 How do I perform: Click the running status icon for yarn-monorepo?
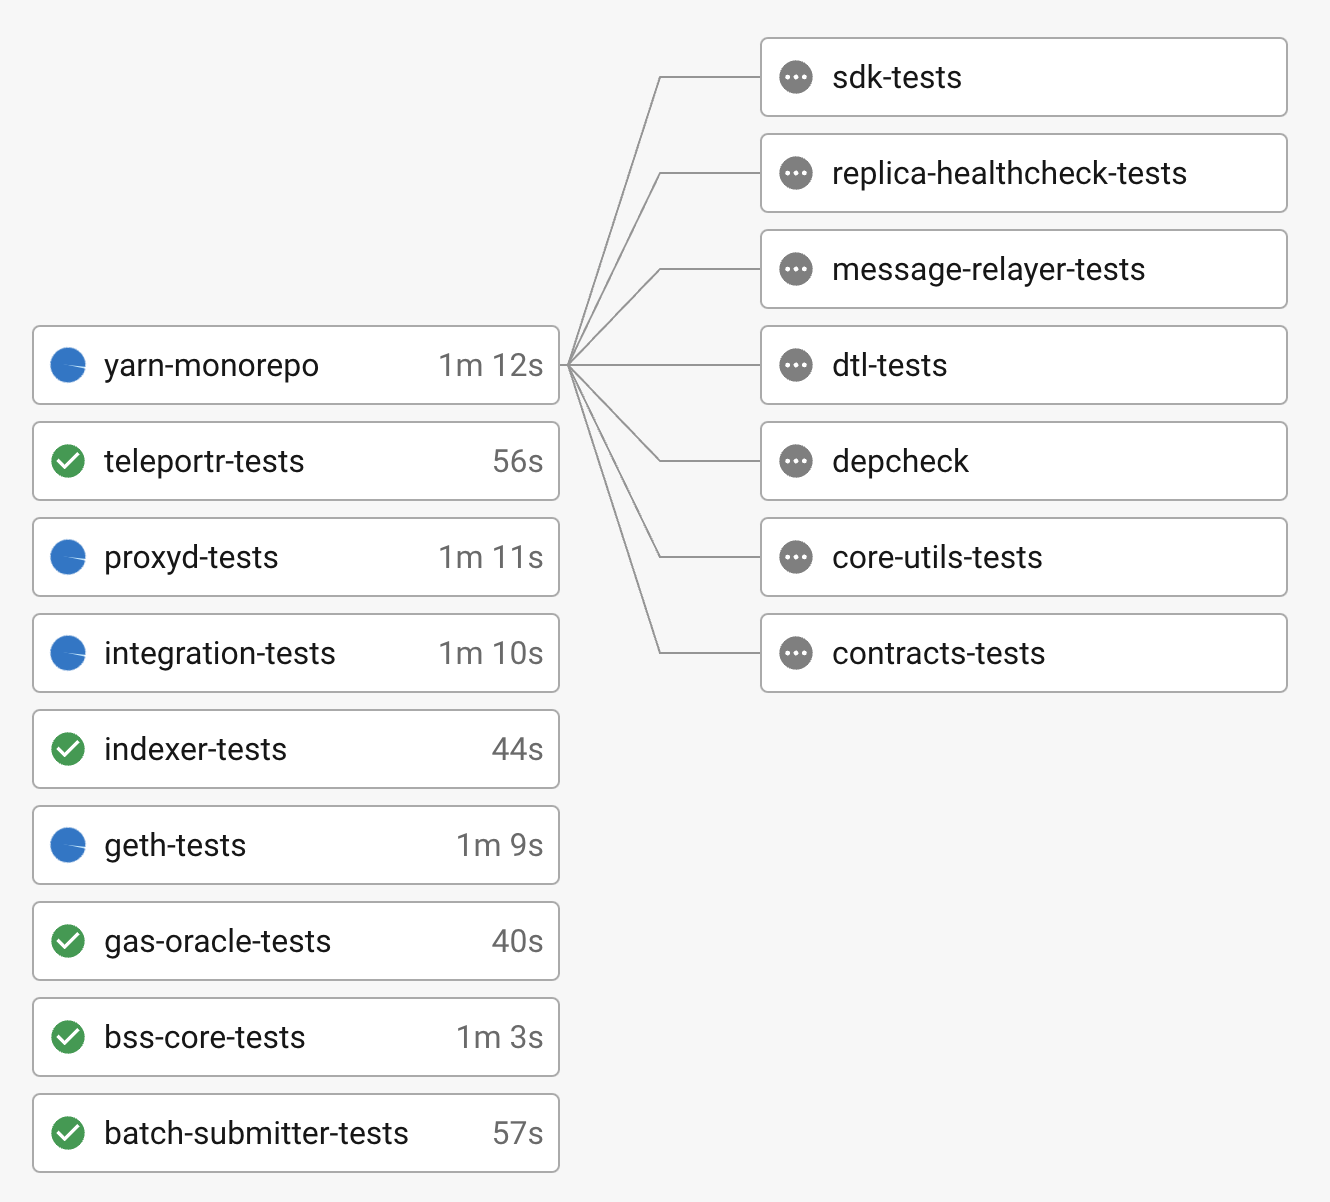pyautogui.click(x=68, y=365)
